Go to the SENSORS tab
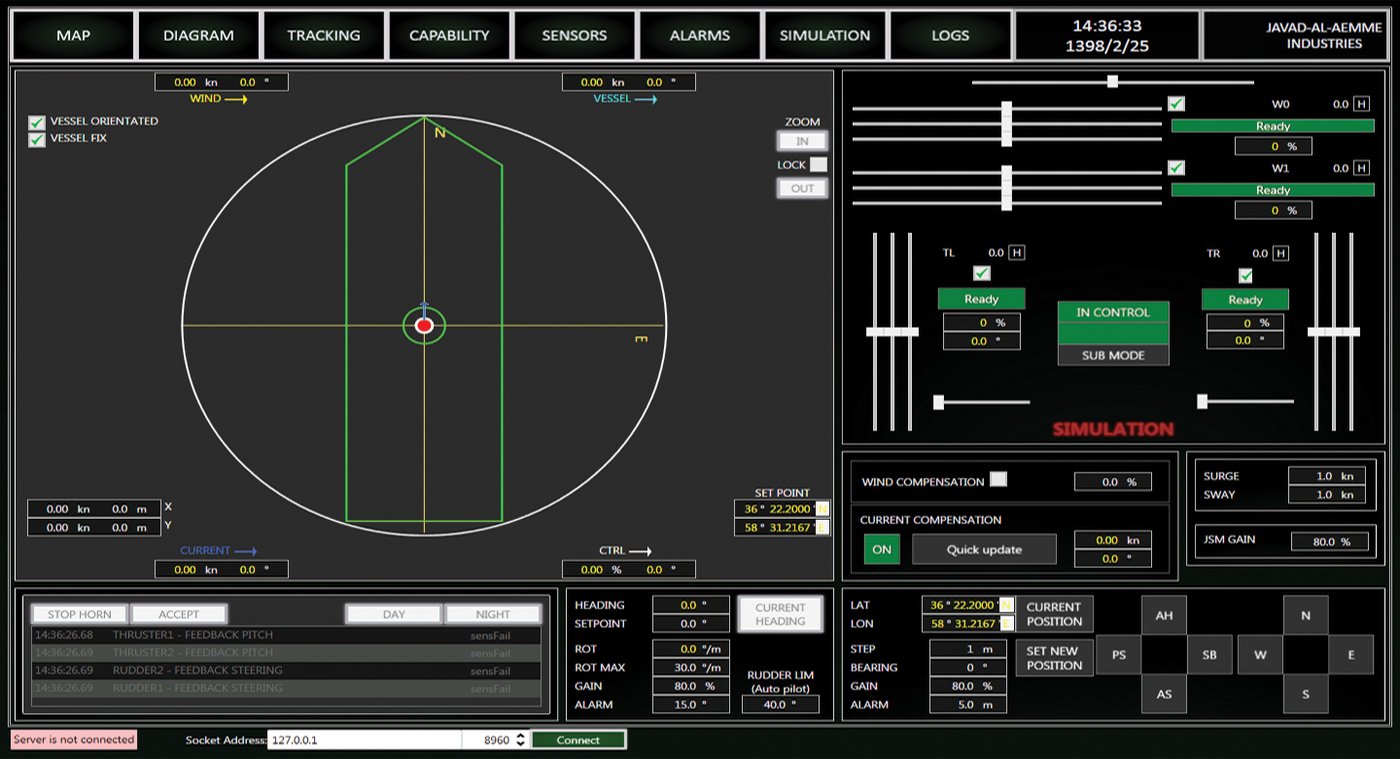 (574, 35)
